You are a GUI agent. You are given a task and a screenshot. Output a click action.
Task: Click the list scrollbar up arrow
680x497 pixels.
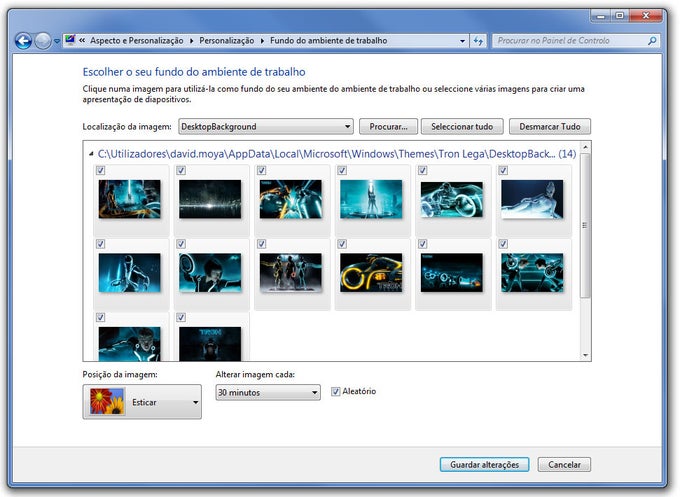click(x=585, y=147)
